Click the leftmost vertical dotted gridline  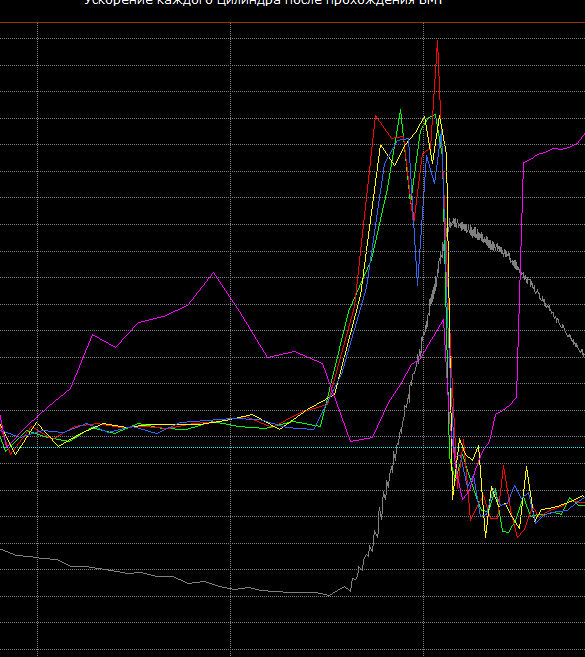point(38,339)
